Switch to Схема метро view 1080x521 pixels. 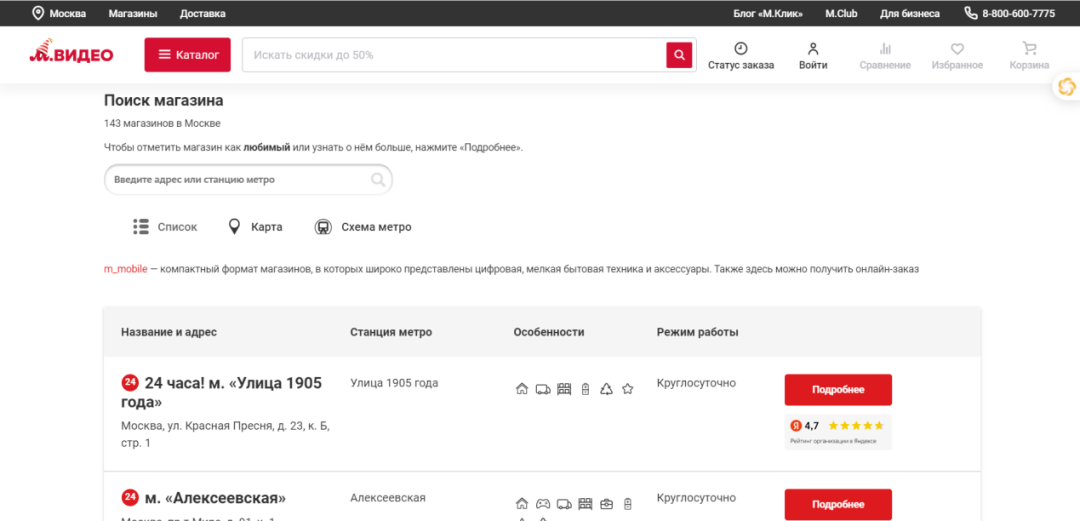tap(363, 227)
